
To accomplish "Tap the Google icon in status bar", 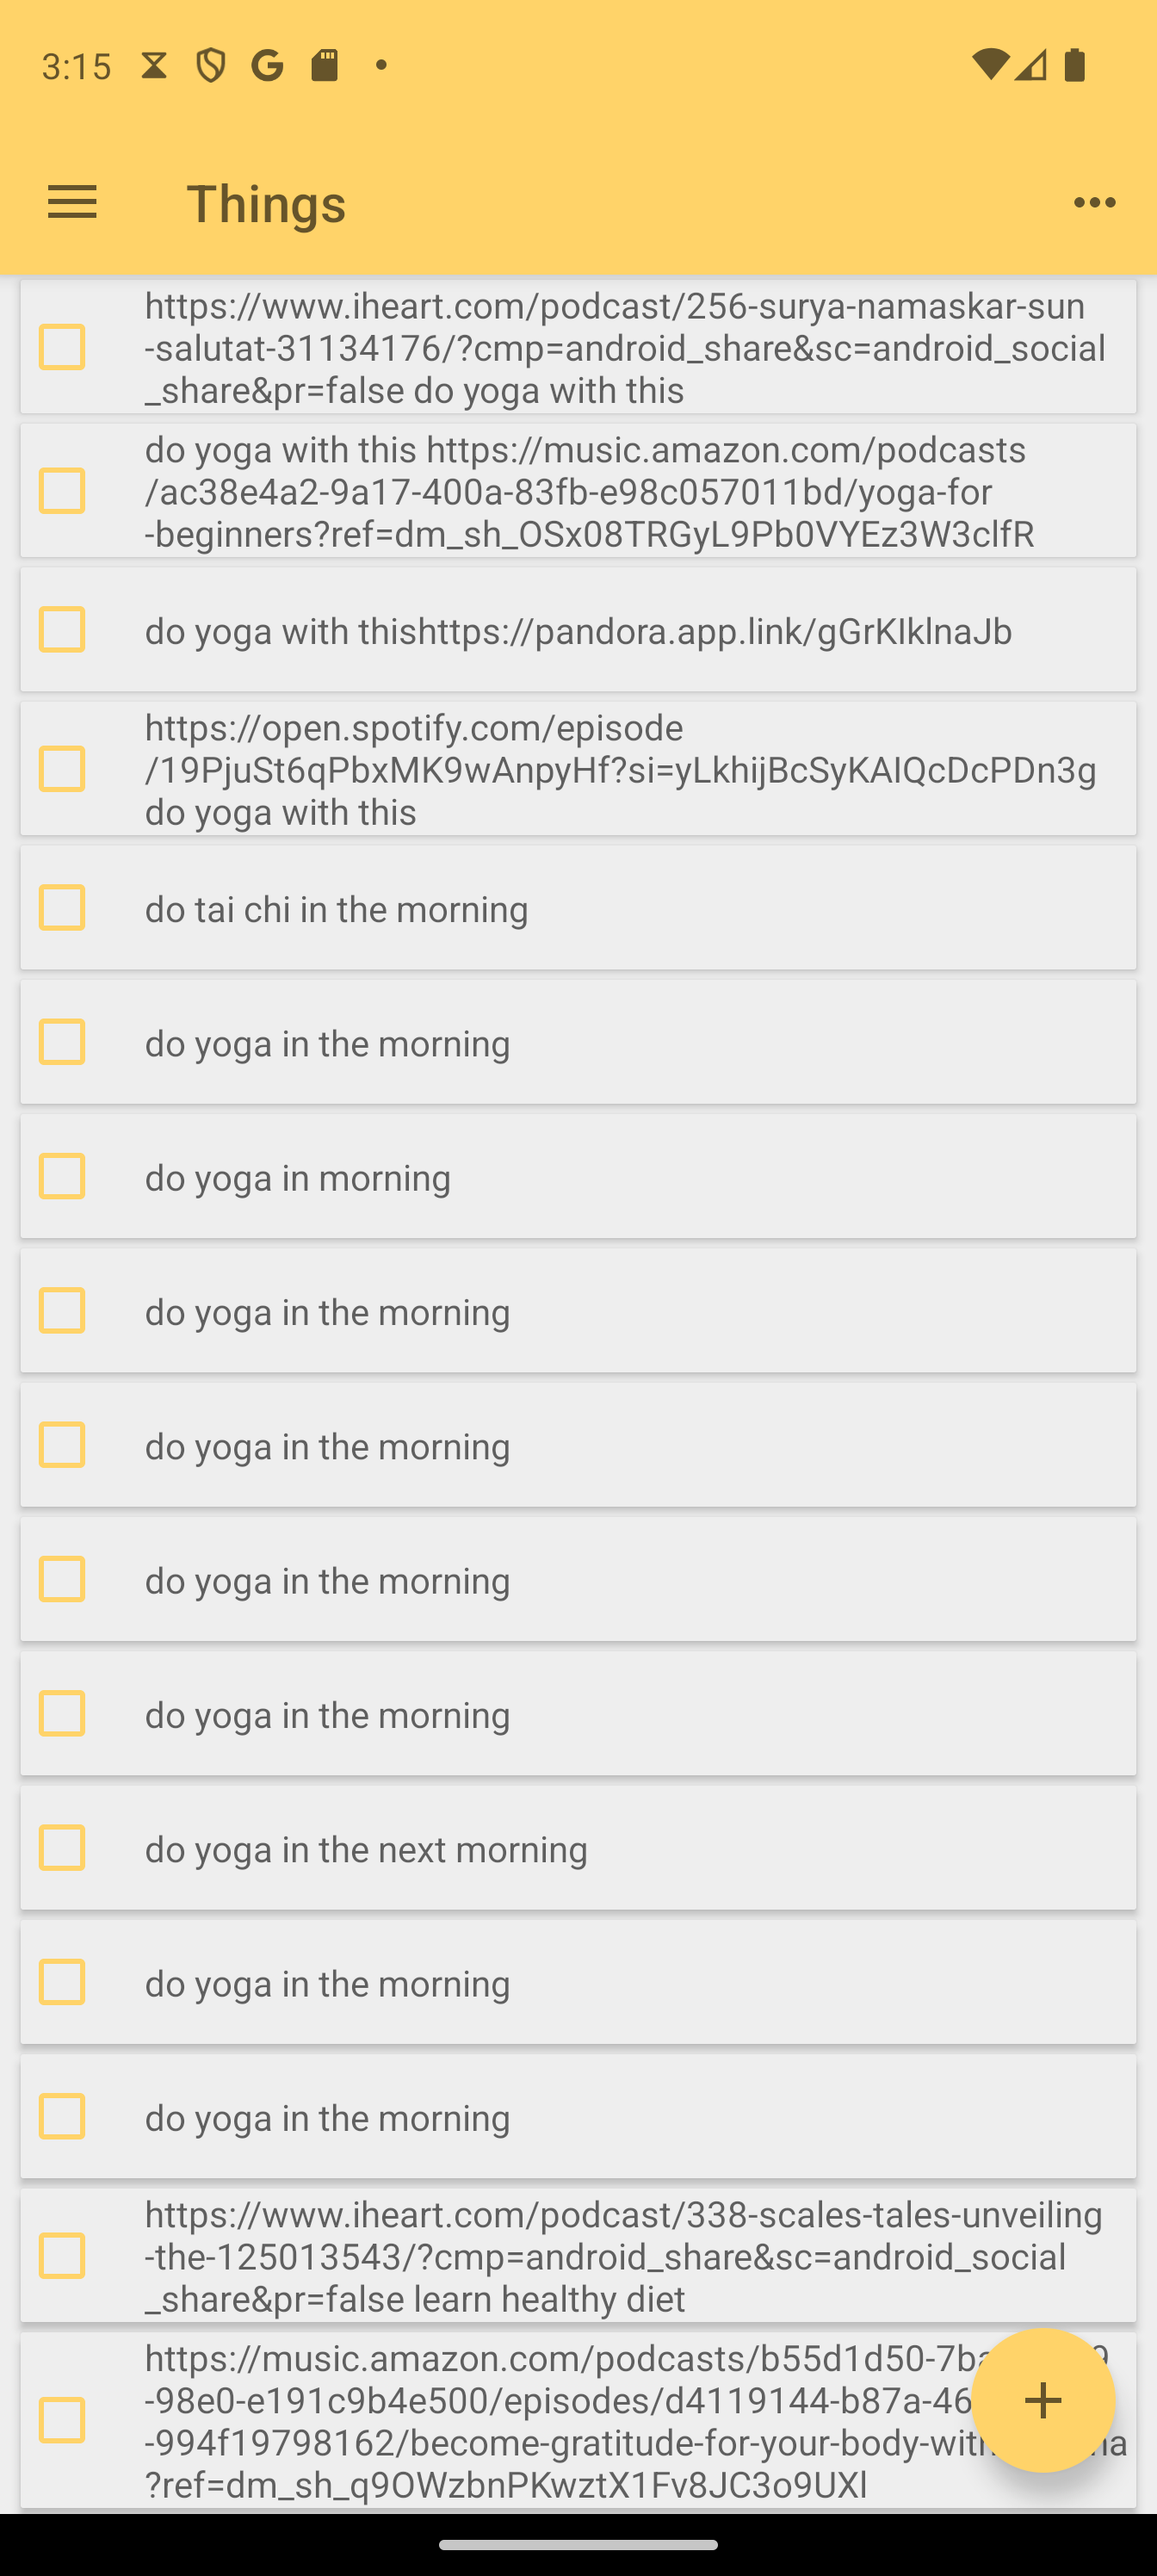I will pyautogui.click(x=267, y=66).
